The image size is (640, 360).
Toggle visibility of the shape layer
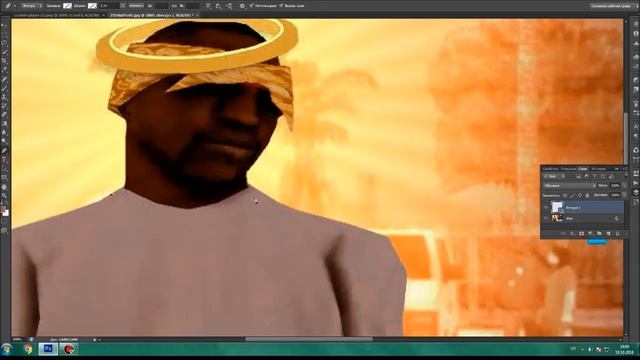click(x=546, y=207)
